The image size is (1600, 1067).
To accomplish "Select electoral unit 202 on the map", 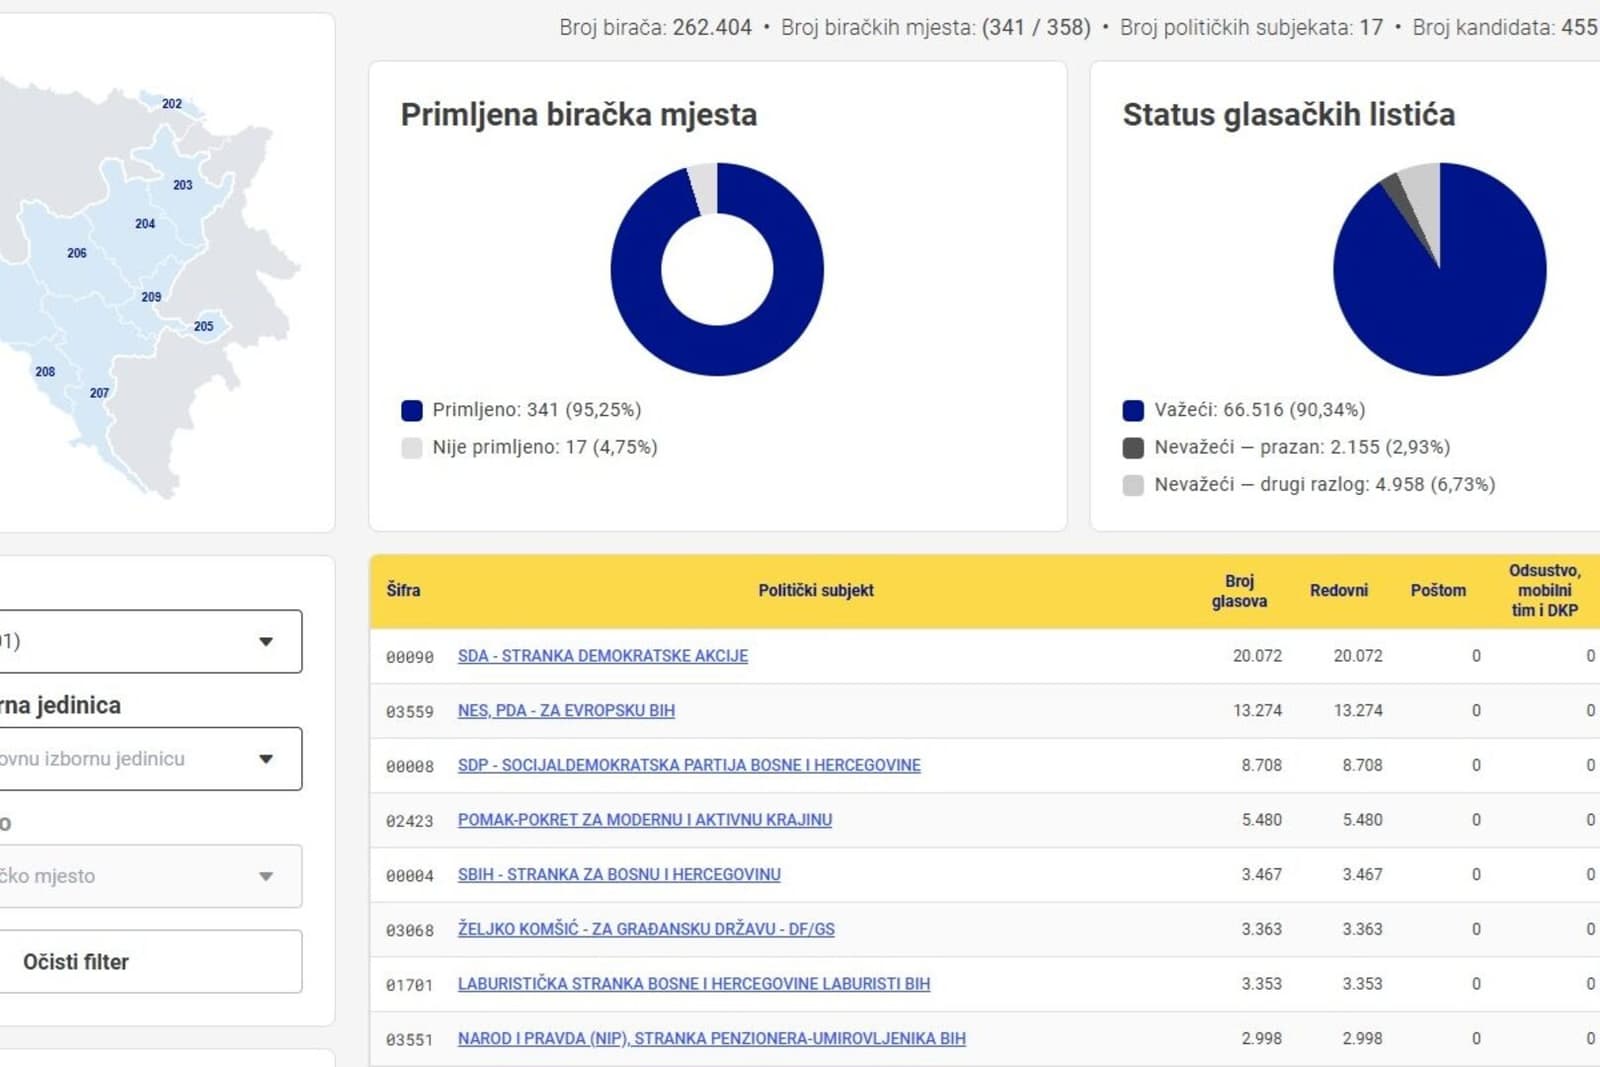I will [172, 104].
